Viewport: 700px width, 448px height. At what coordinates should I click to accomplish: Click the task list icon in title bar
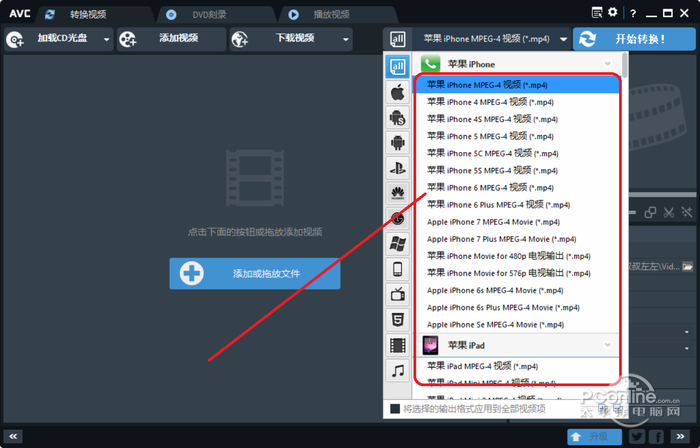597,12
